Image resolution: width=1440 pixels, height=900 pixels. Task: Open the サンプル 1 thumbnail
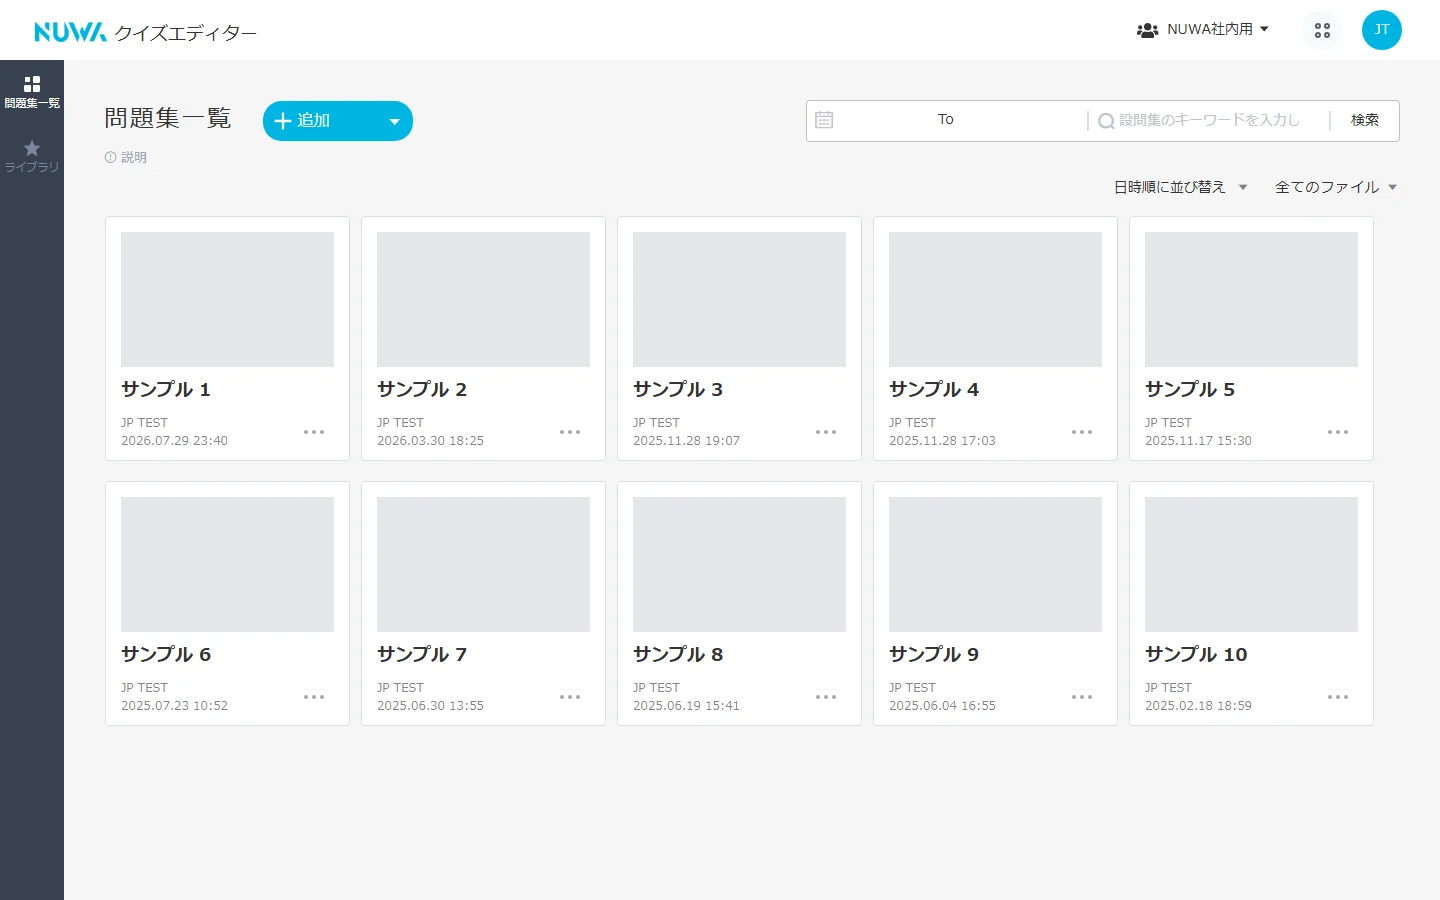coord(227,299)
